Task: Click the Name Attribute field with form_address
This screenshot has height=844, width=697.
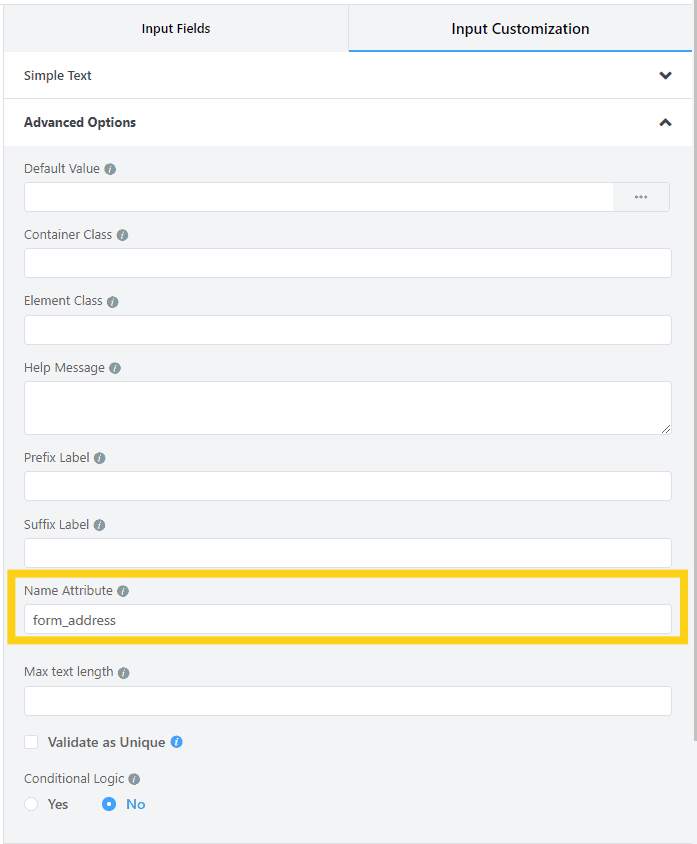Action: pos(347,620)
